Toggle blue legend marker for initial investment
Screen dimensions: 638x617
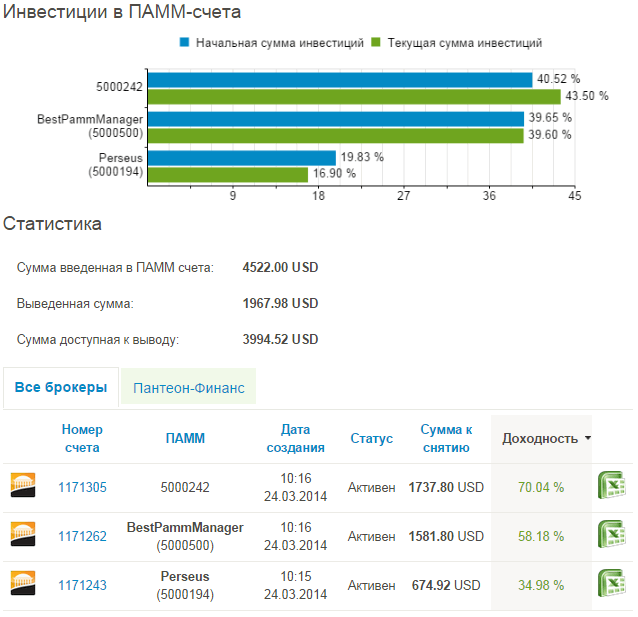(x=184, y=42)
